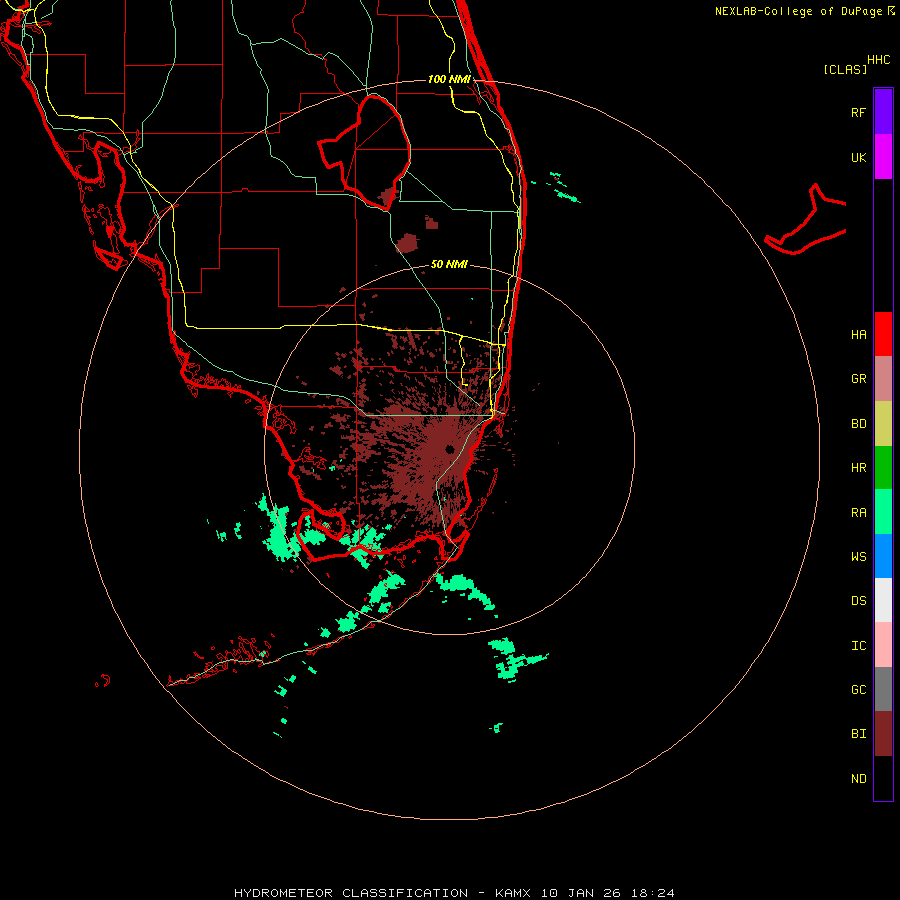Click the 'HA' legend label
This screenshot has height=900, width=900.
pos(858,335)
